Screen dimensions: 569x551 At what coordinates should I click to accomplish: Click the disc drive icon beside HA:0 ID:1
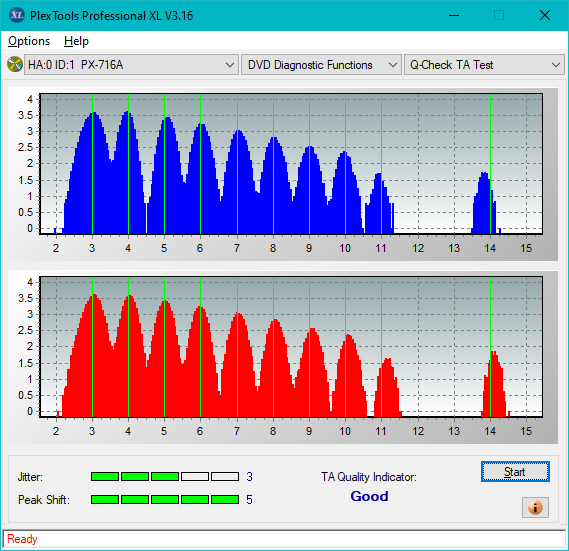pos(15,65)
